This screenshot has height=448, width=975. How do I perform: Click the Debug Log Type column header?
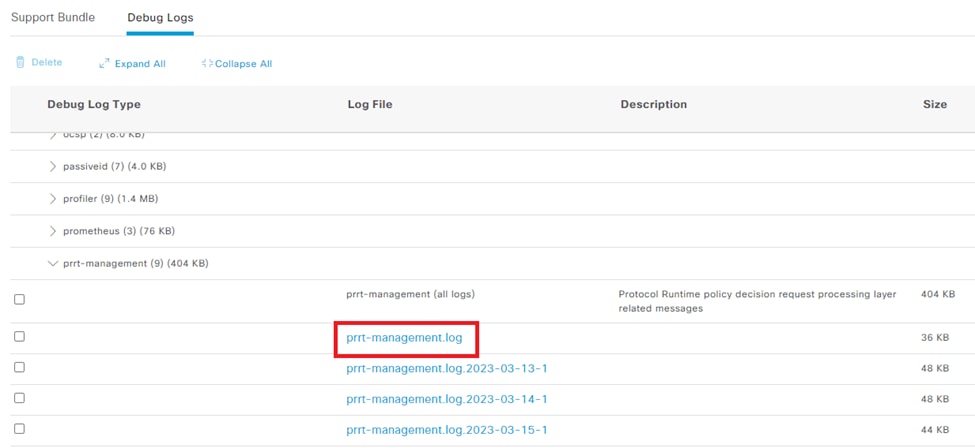[x=94, y=105]
